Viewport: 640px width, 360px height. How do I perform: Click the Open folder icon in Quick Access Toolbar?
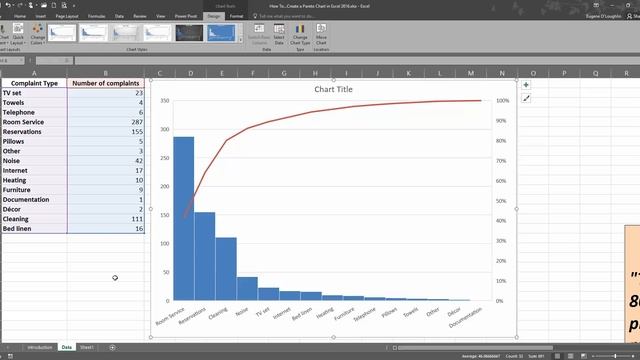[43, 5]
